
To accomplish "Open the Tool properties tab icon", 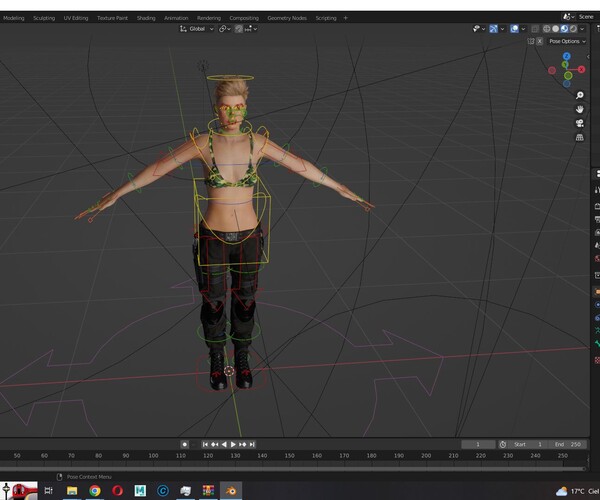I will (x=597, y=190).
